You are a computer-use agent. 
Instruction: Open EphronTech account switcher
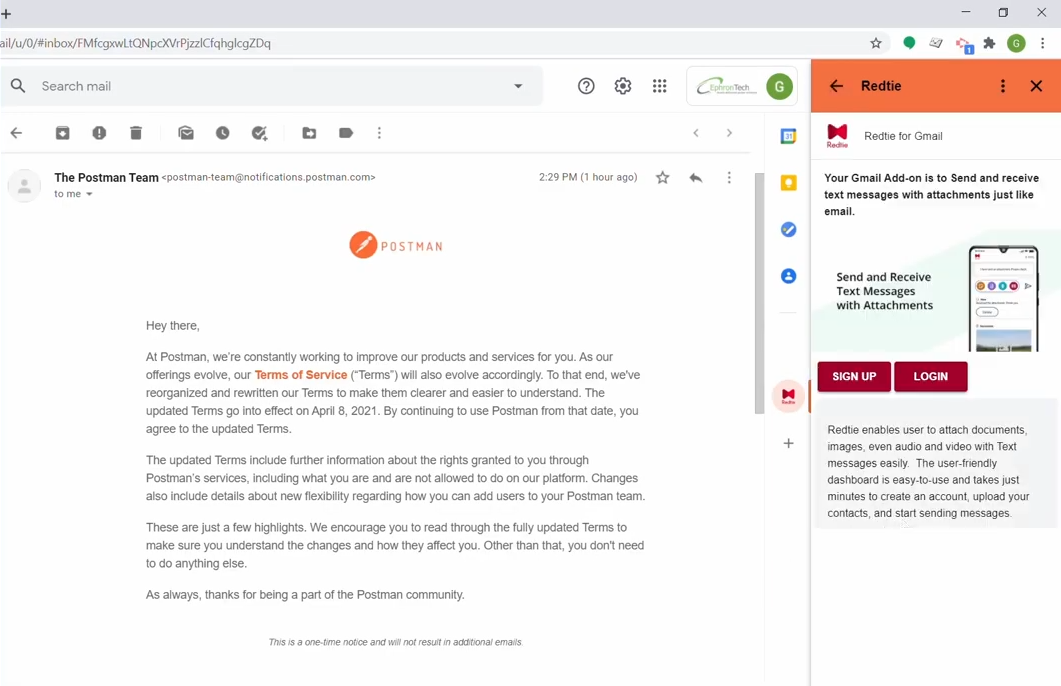742,87
